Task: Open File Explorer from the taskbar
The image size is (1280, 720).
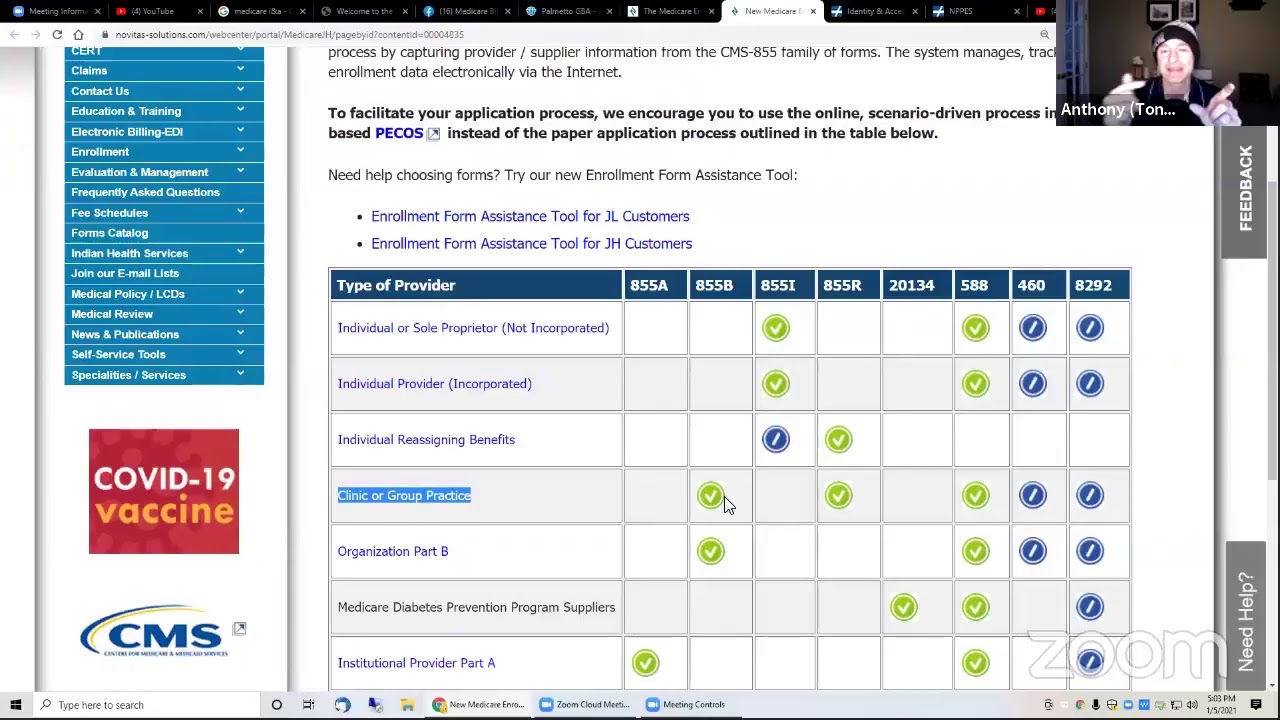Action: (407, 705)
